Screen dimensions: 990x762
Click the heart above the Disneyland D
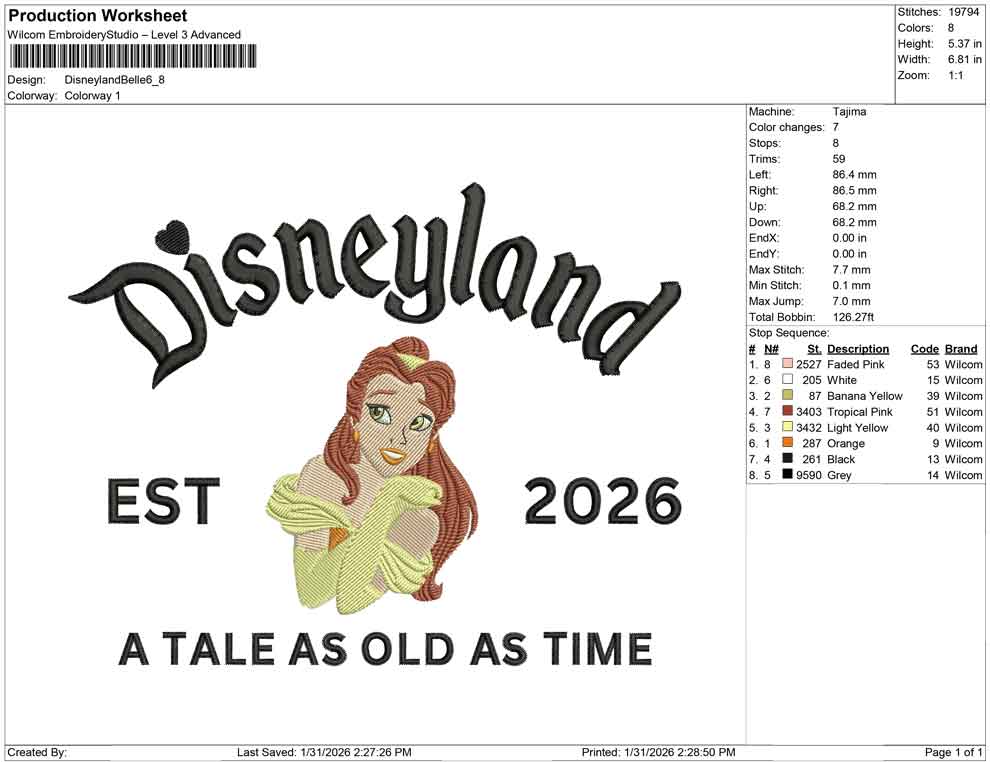(171, 235)
